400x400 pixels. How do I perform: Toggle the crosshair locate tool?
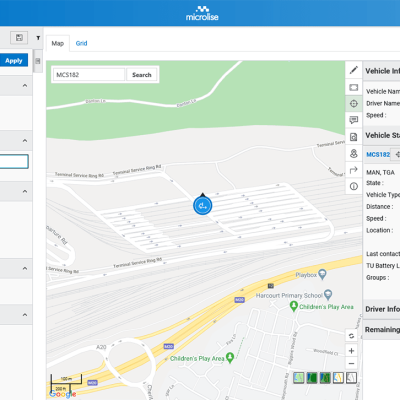(x=354, y=104)
